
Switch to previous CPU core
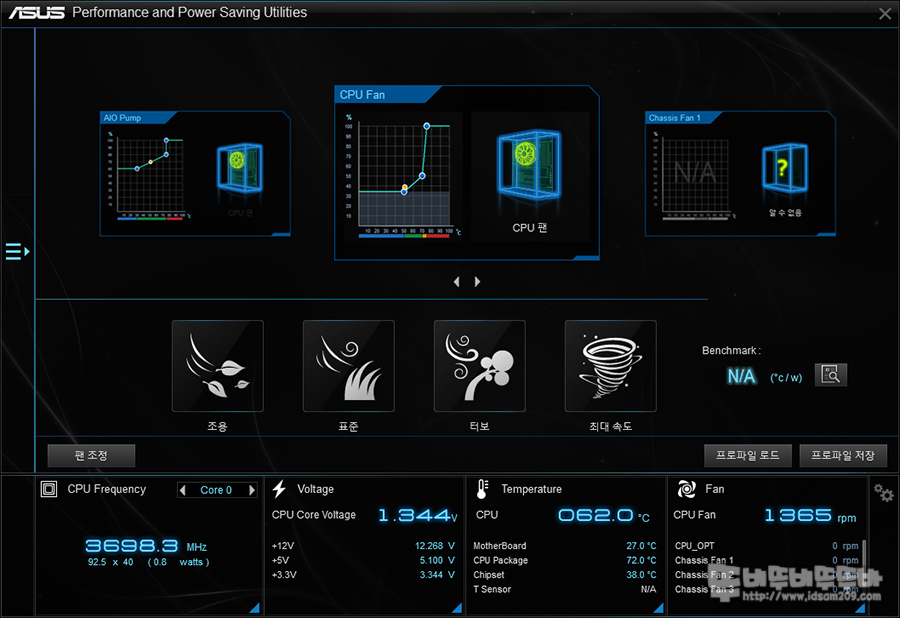point(183,490)
